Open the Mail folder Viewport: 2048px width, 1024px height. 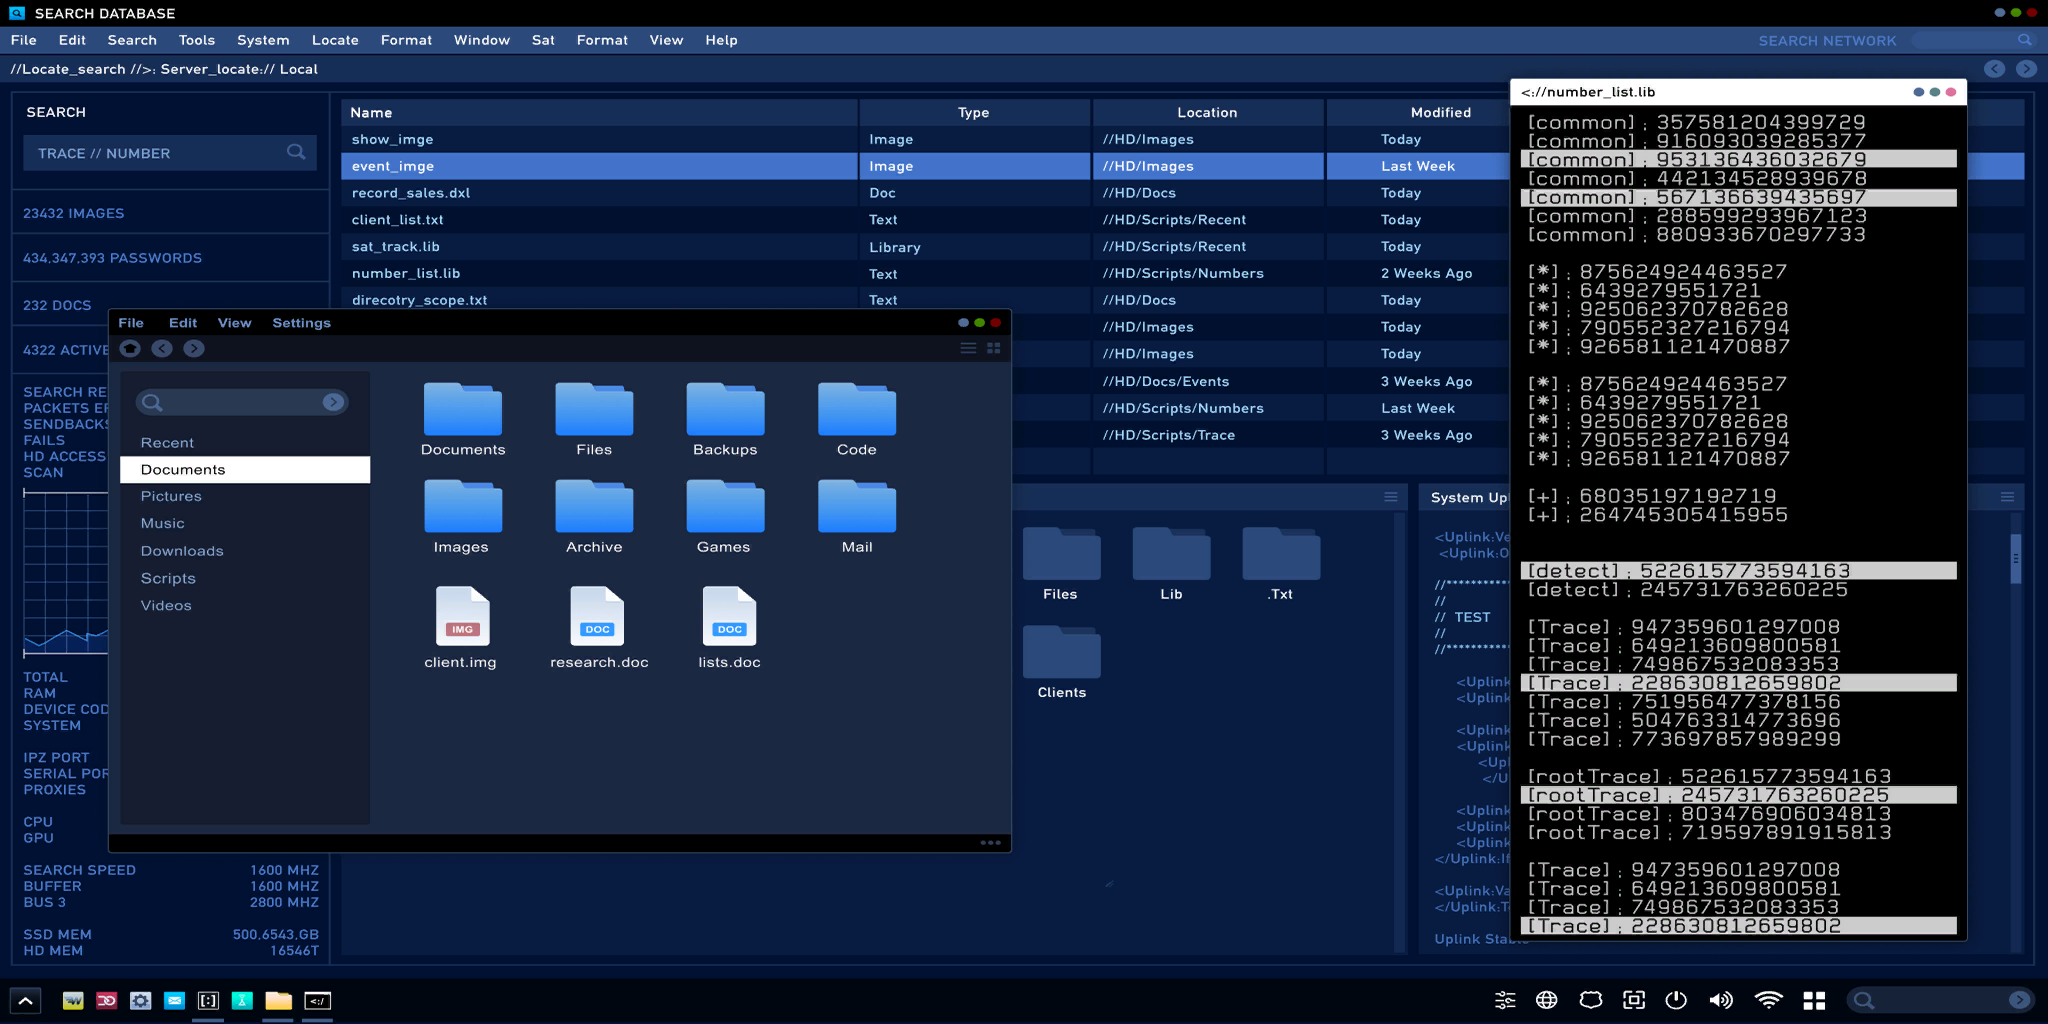(x=857, y=517)
